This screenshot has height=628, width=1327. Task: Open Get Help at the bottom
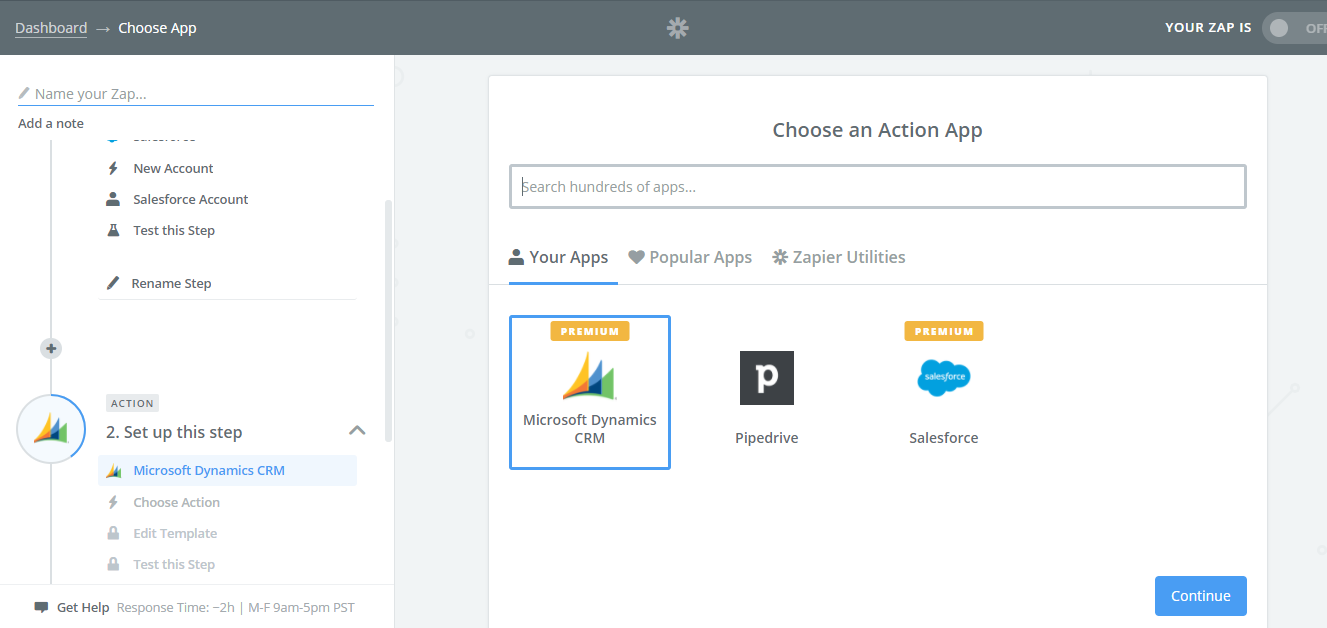pos(83,607)
